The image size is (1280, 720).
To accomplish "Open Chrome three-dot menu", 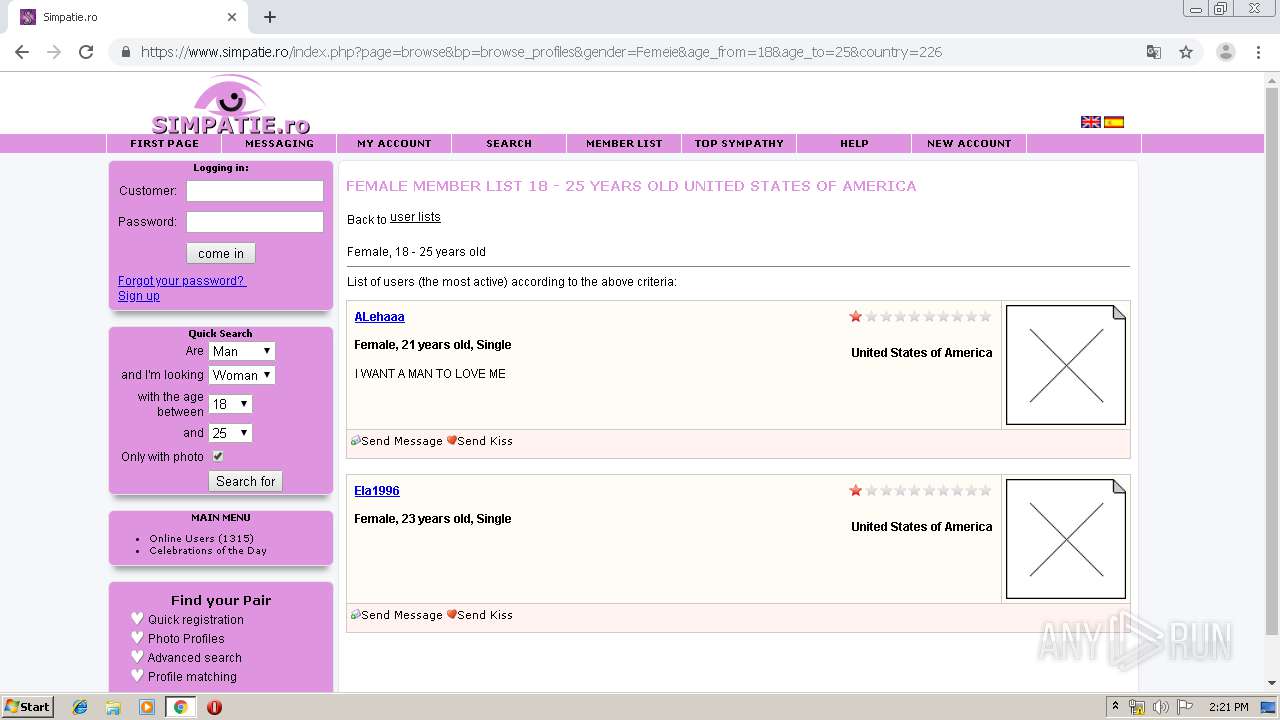I will [1258, 52].
